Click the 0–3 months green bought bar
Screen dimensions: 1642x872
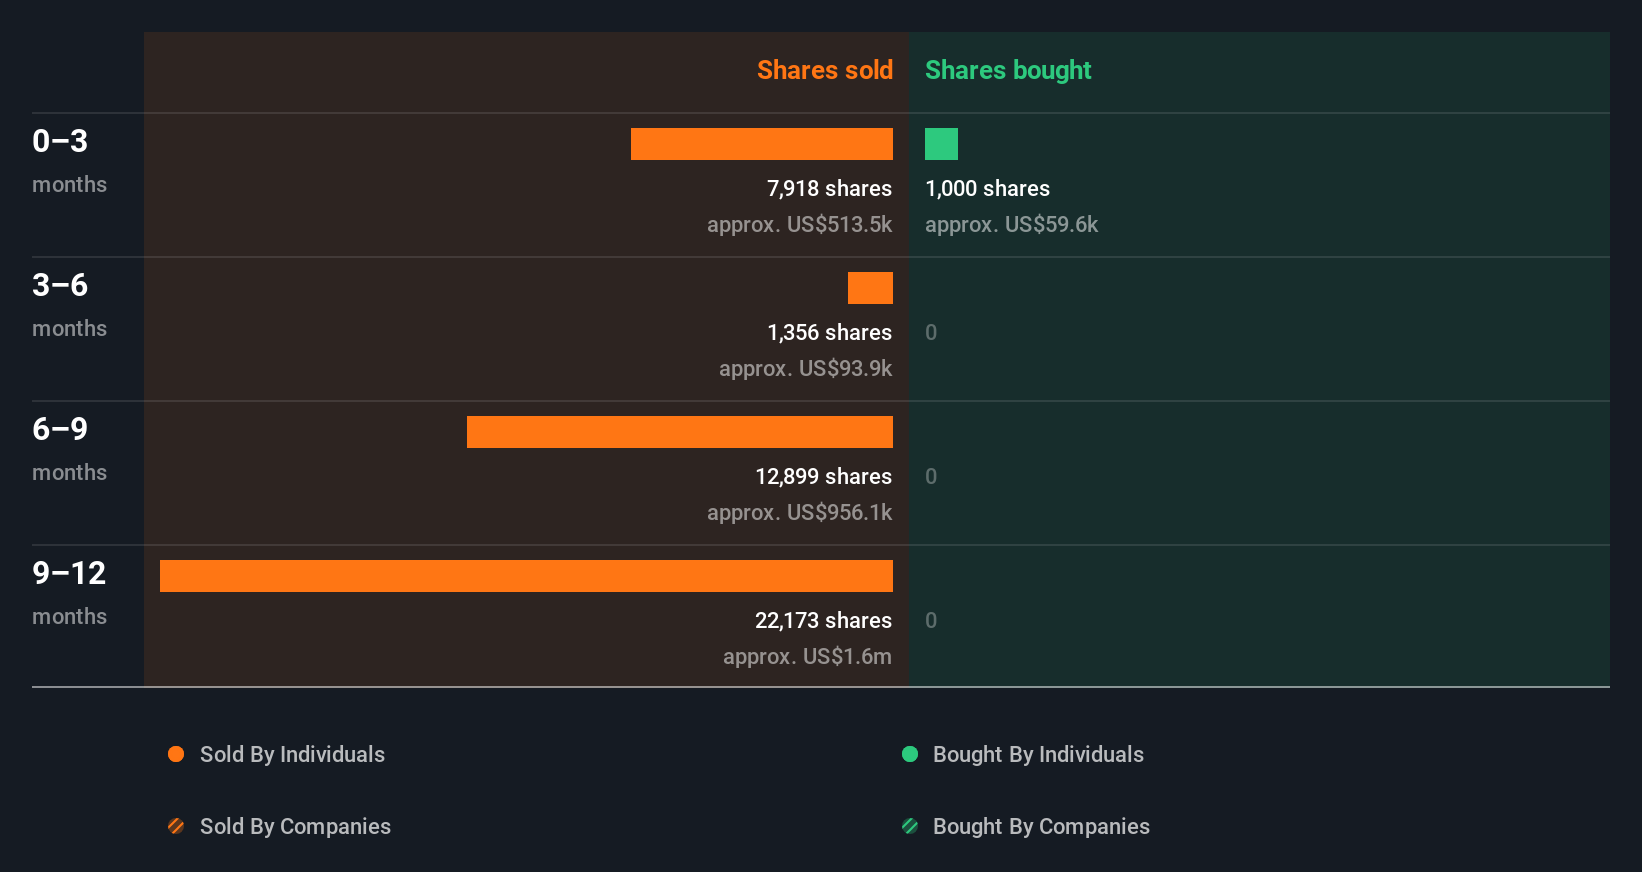click(x=941, y=144)
